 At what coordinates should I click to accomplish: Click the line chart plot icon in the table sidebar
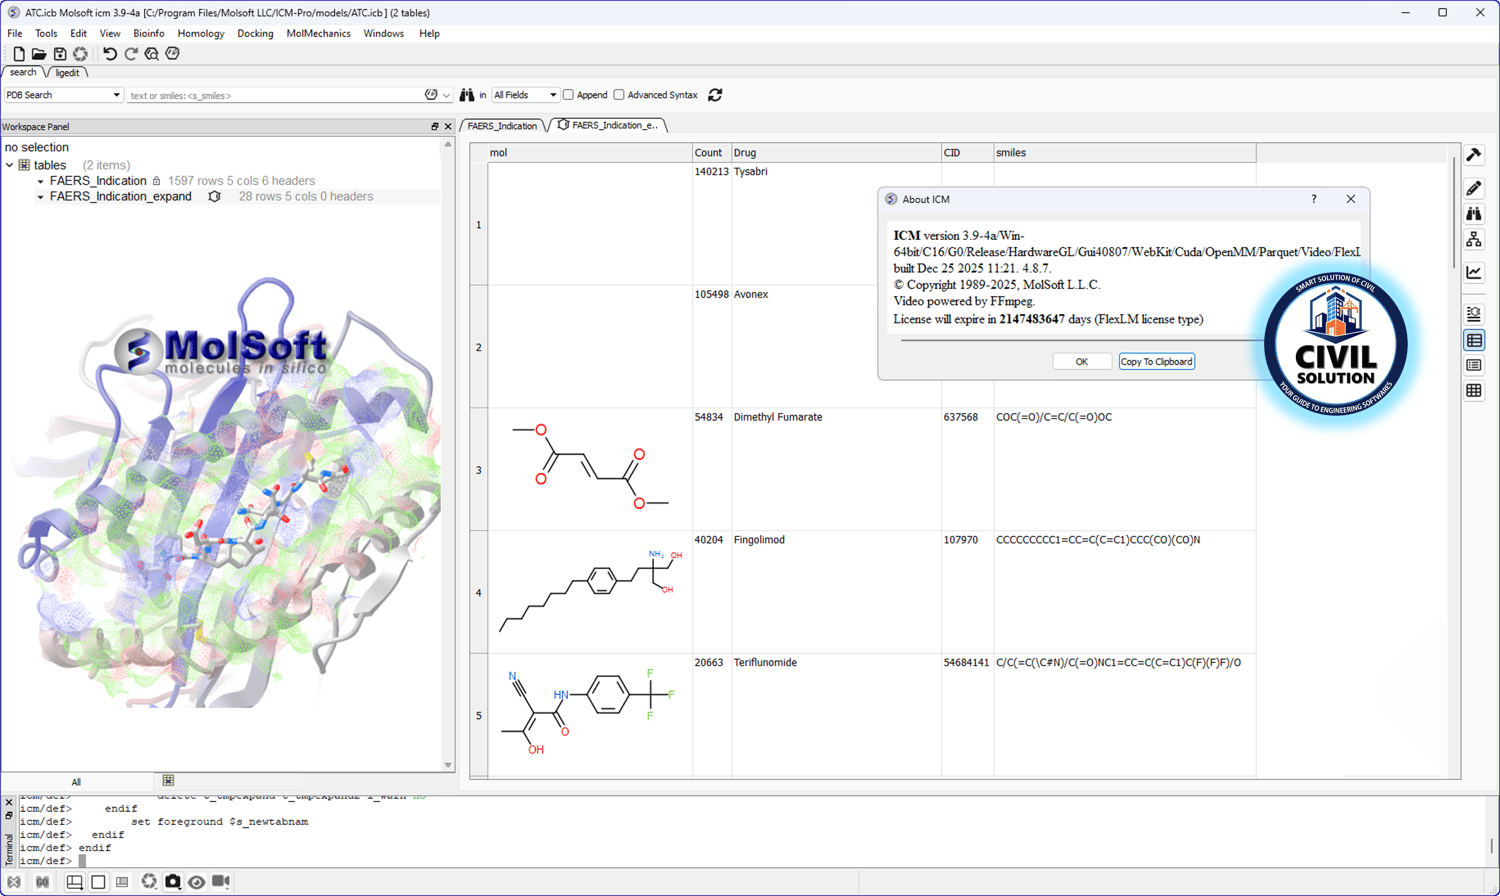point(1474,272)
